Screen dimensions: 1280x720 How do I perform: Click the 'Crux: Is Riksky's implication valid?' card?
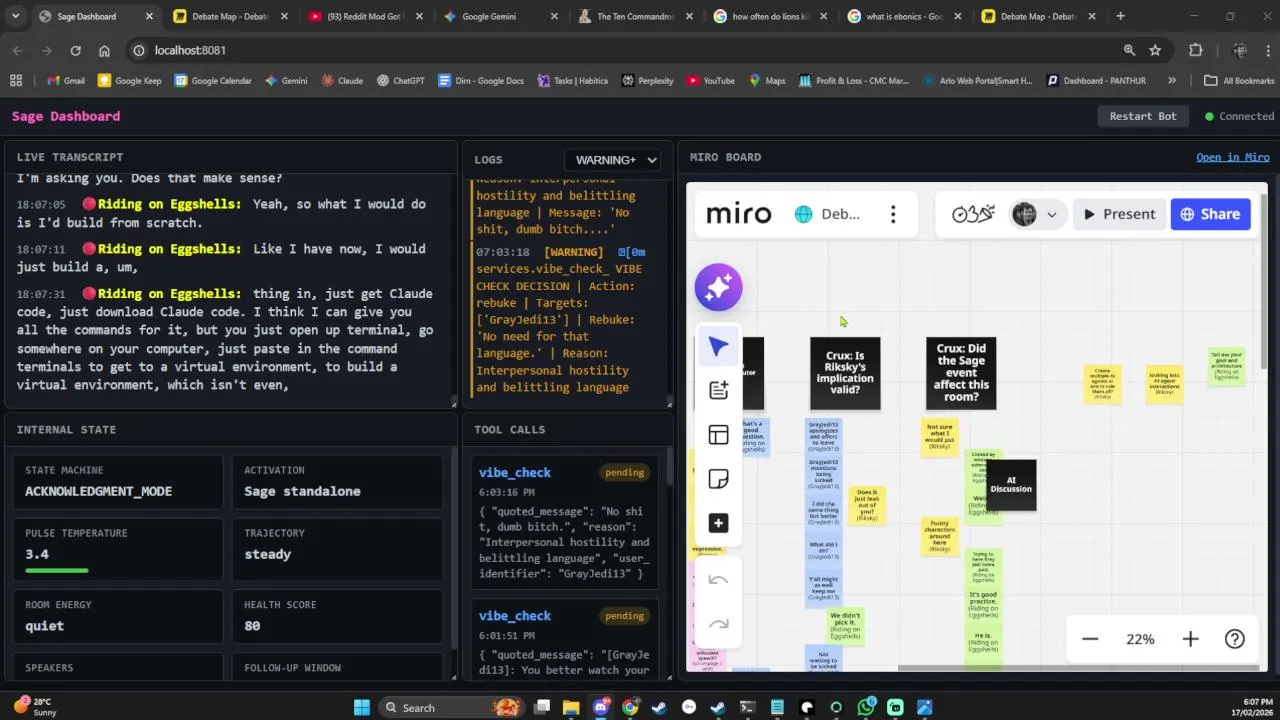pos(845,373)
